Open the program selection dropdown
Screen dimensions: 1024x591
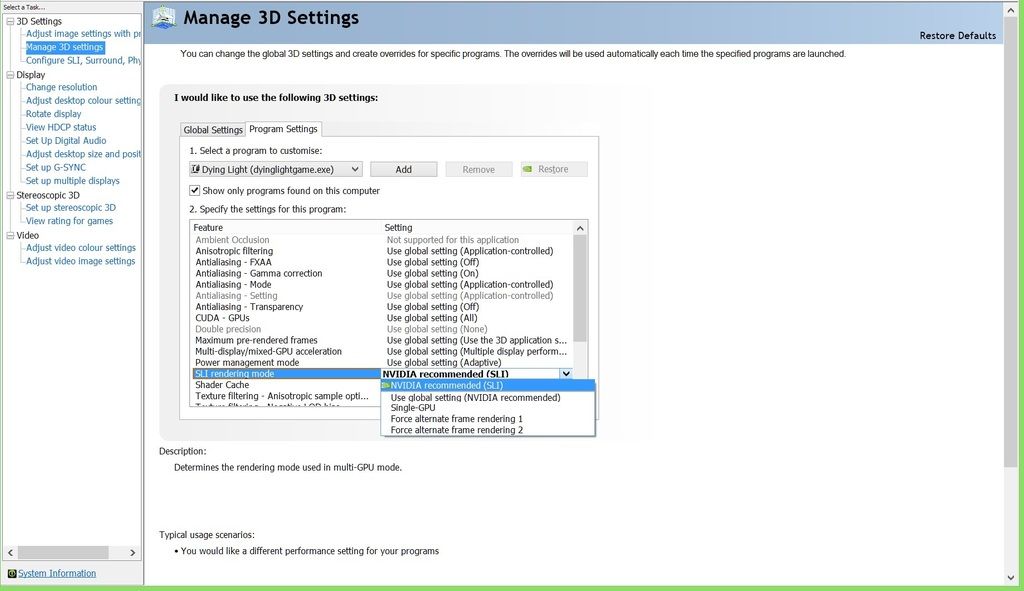tap(355, 169)
